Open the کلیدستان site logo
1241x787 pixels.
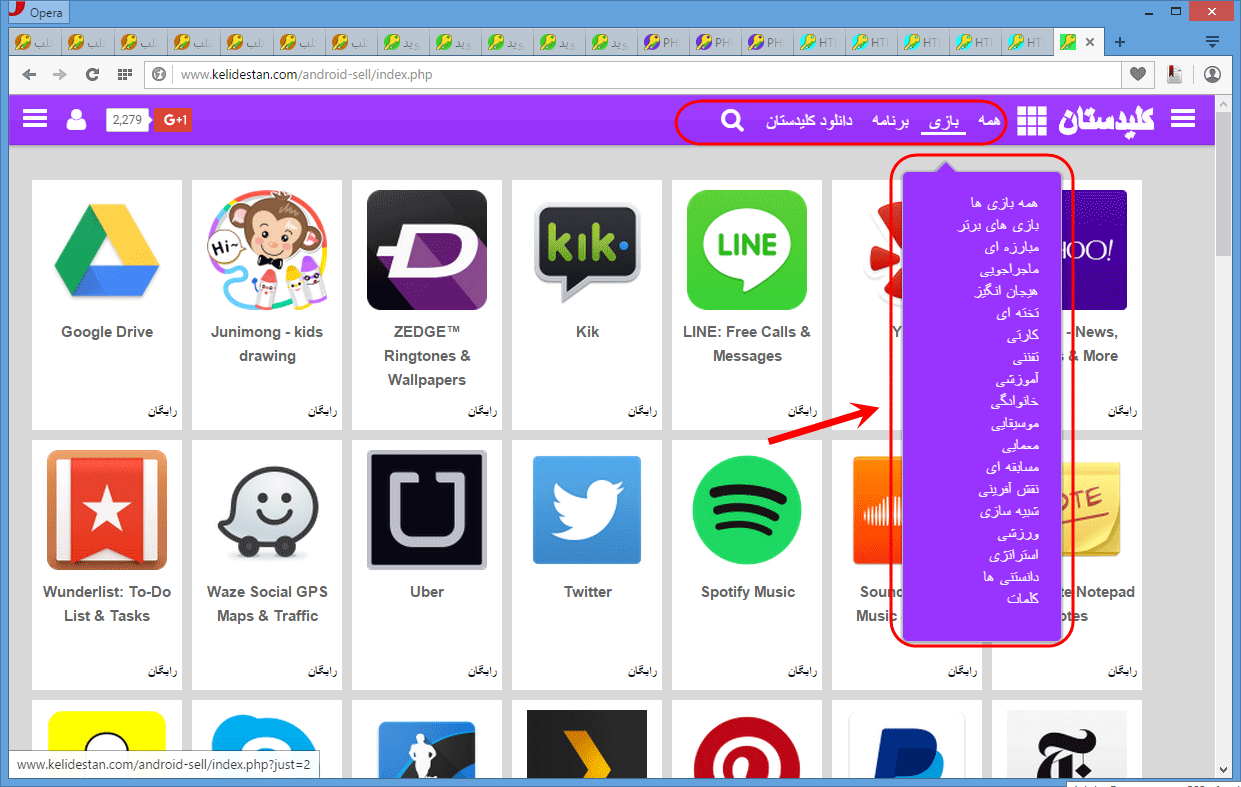(x=1107, y=120)
